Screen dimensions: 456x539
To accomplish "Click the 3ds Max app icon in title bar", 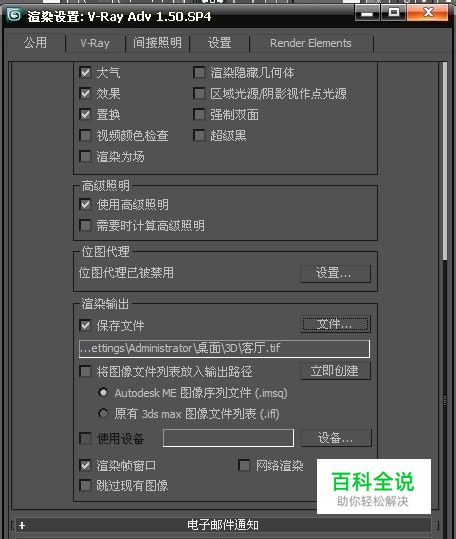I will coord(14,15).
